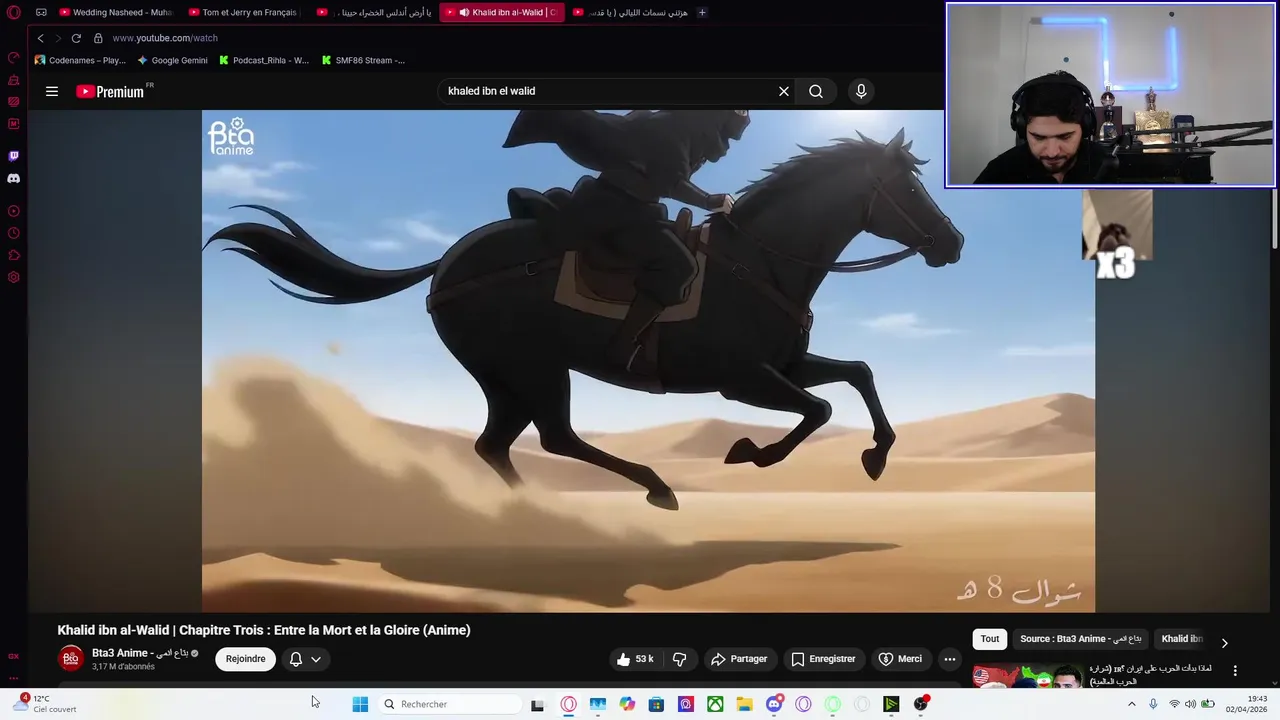Switch to Wedding Nasheed tab

coord(114,12)
